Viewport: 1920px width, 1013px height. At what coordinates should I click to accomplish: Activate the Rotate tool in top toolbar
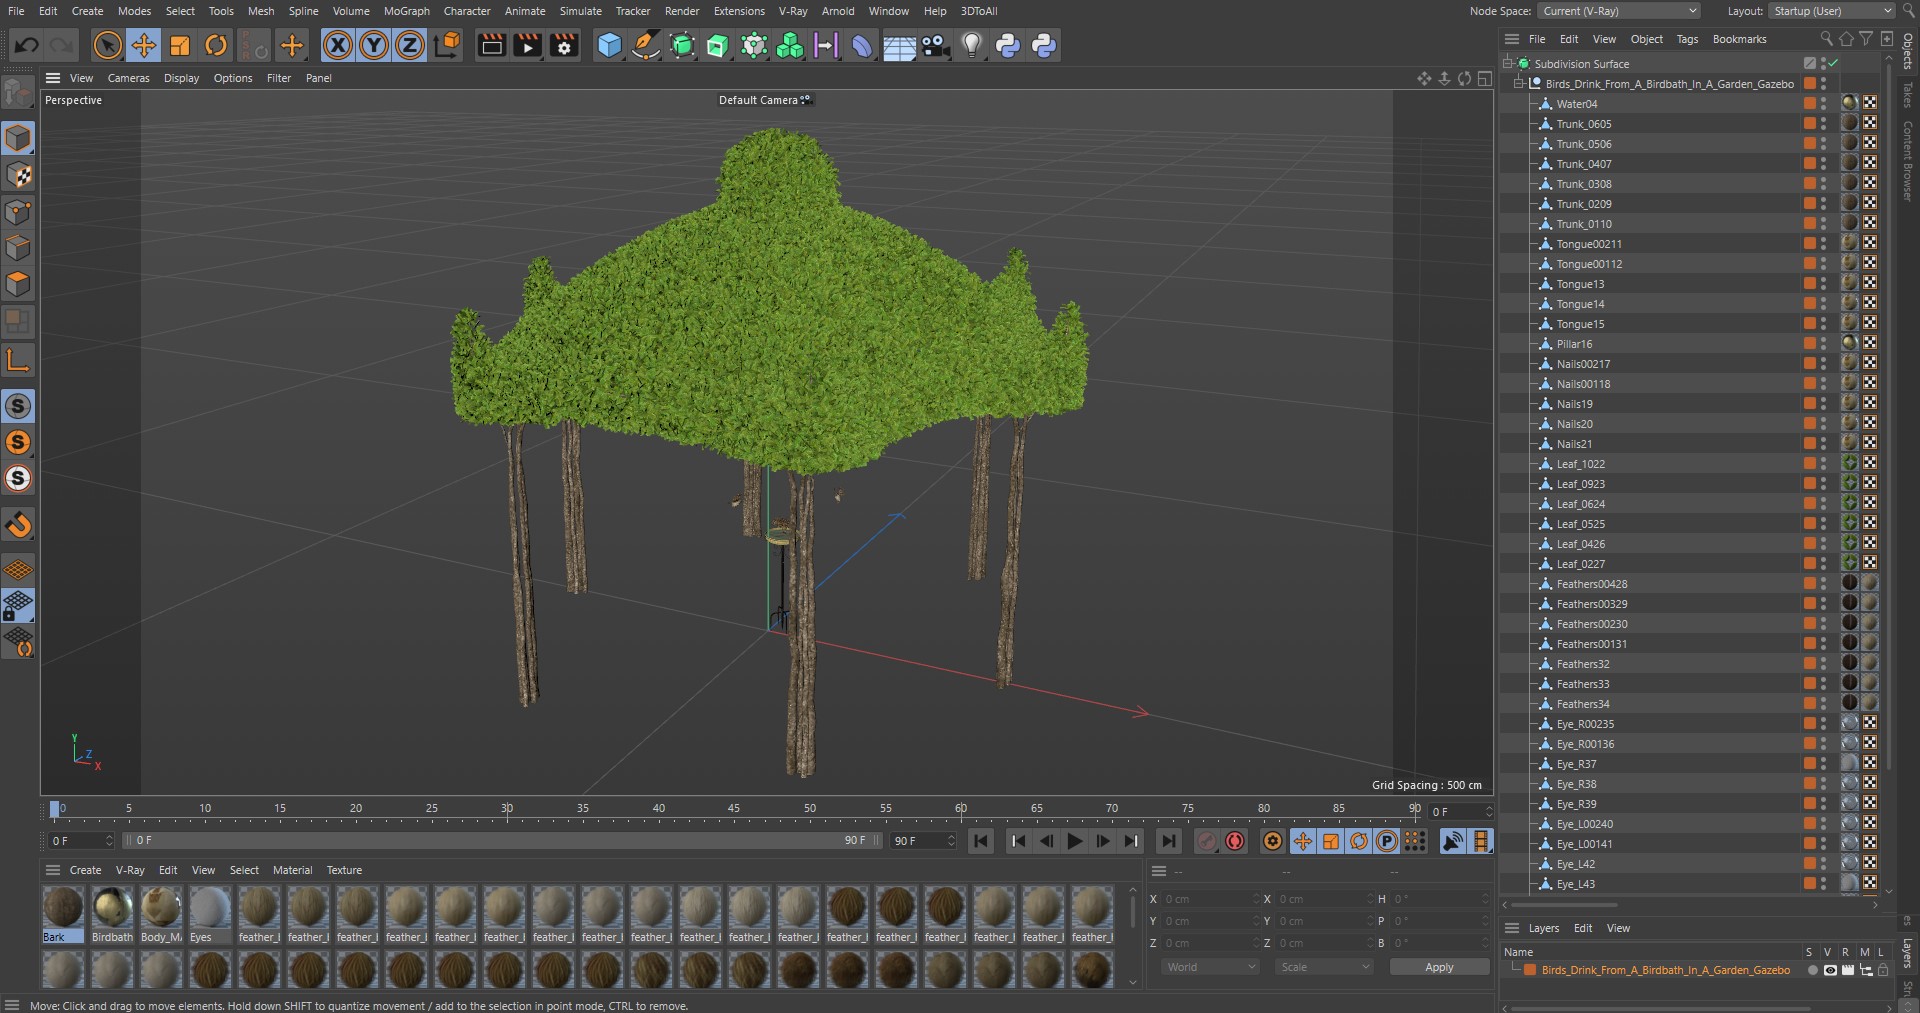pos(216,45)
